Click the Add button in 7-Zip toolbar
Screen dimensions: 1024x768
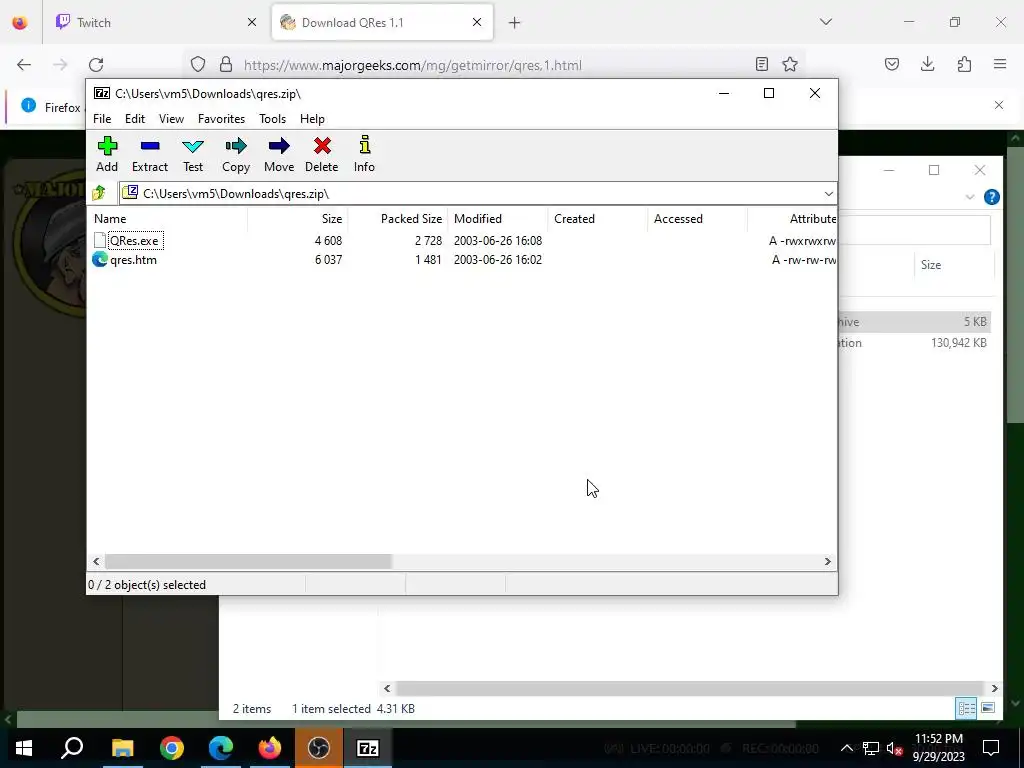coord(107,155)
